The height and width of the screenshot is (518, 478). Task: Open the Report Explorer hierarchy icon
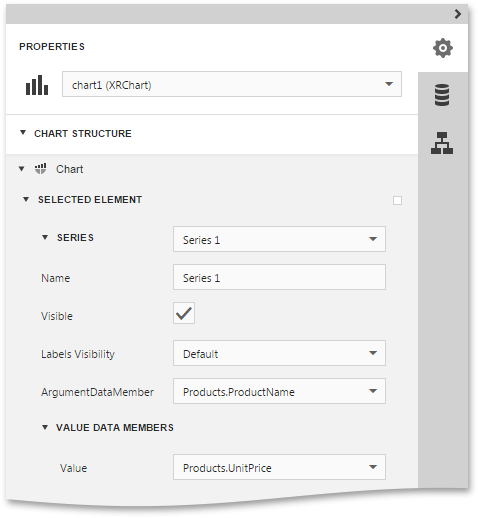point(442,143)
